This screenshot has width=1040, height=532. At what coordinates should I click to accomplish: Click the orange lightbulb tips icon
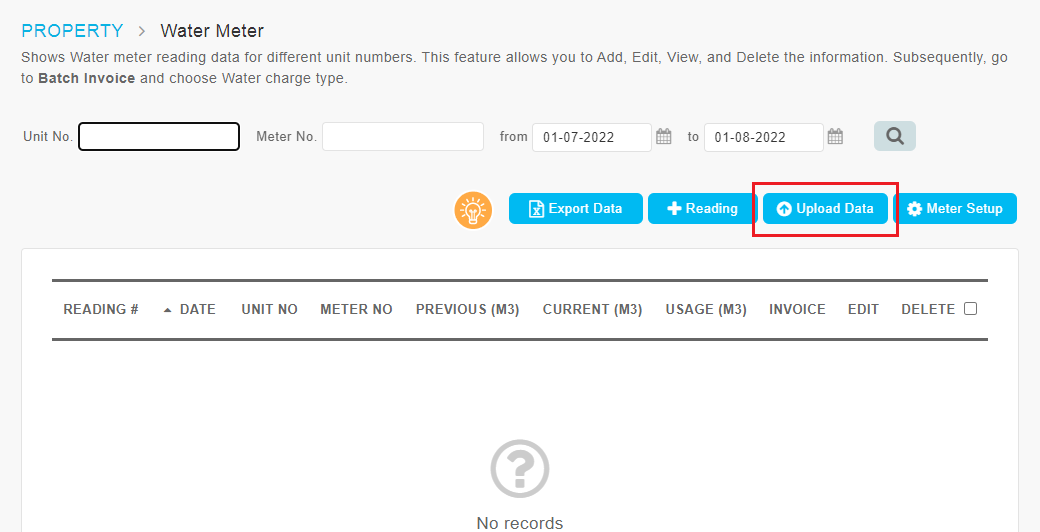point(473,210)
